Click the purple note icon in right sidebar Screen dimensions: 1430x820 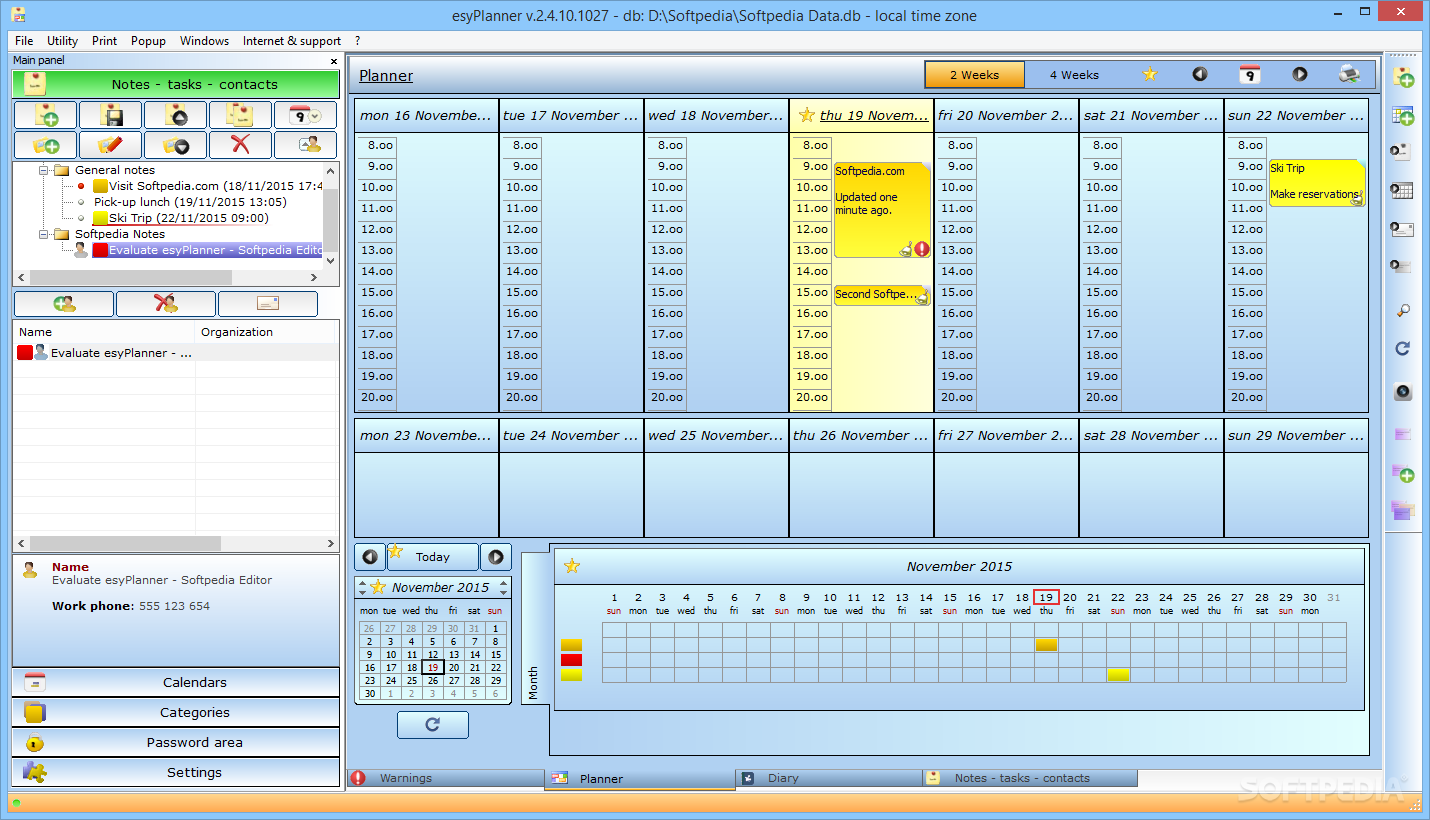(1402, 435)
